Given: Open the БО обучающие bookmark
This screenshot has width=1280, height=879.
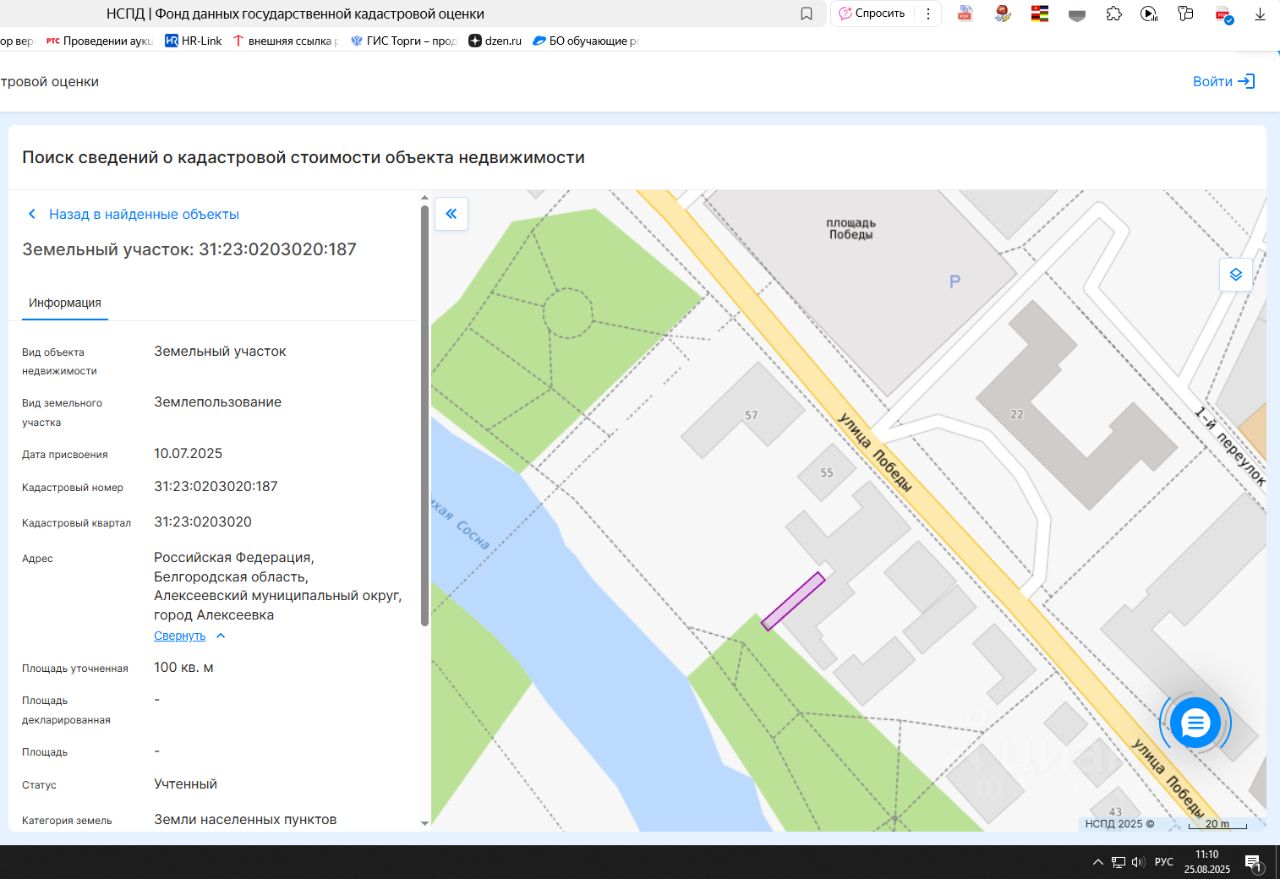Looking at the screenshot, I should (x=585, y=41).
